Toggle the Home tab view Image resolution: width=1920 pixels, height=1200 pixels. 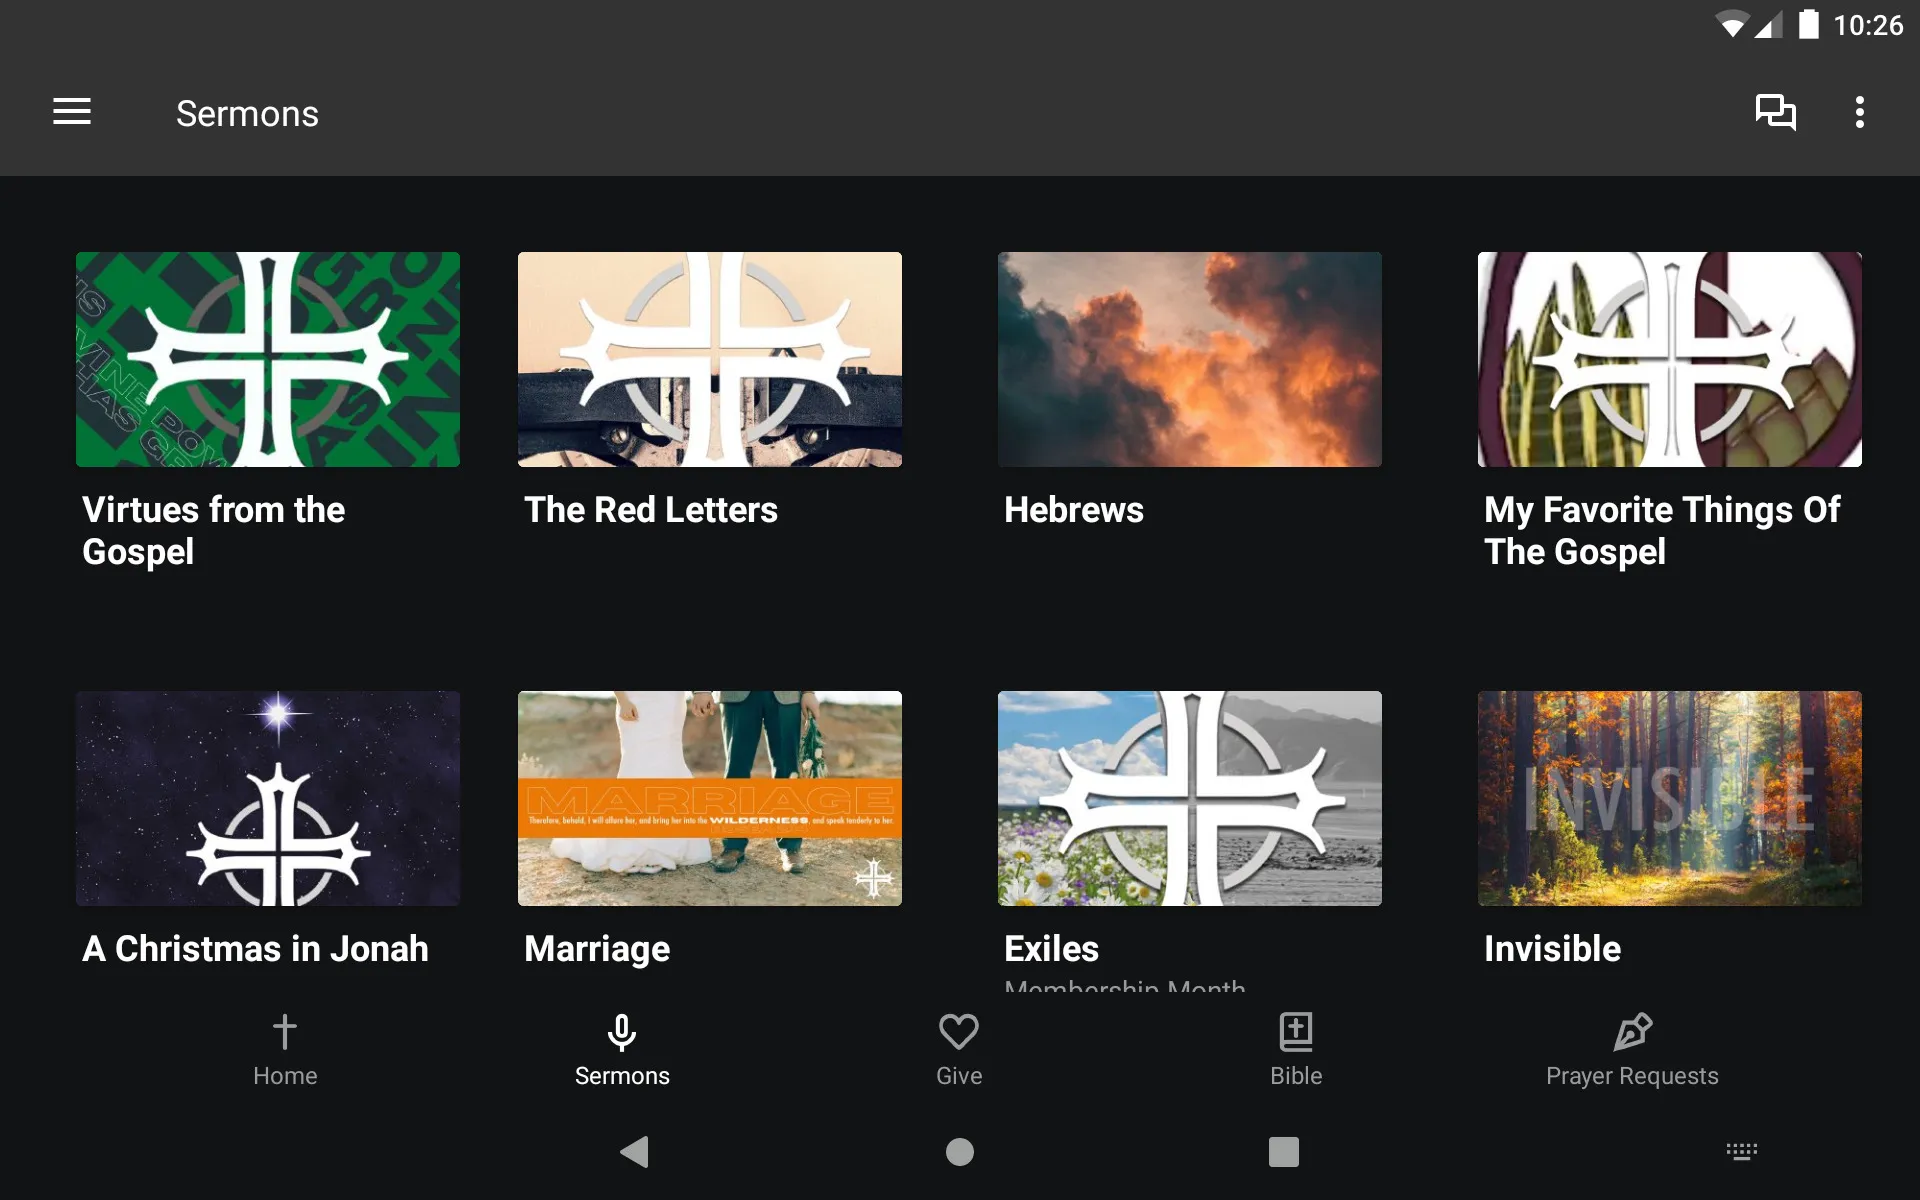(283, 1049)
